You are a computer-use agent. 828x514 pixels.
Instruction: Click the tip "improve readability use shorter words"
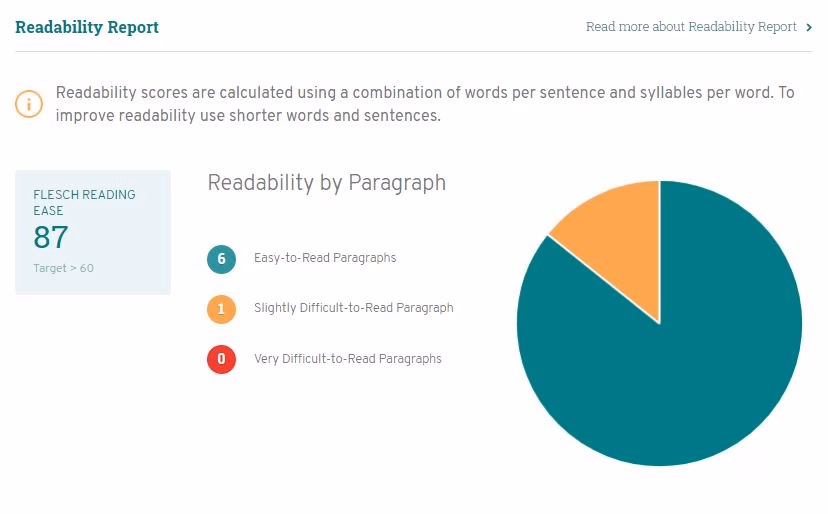pos(248,115)
